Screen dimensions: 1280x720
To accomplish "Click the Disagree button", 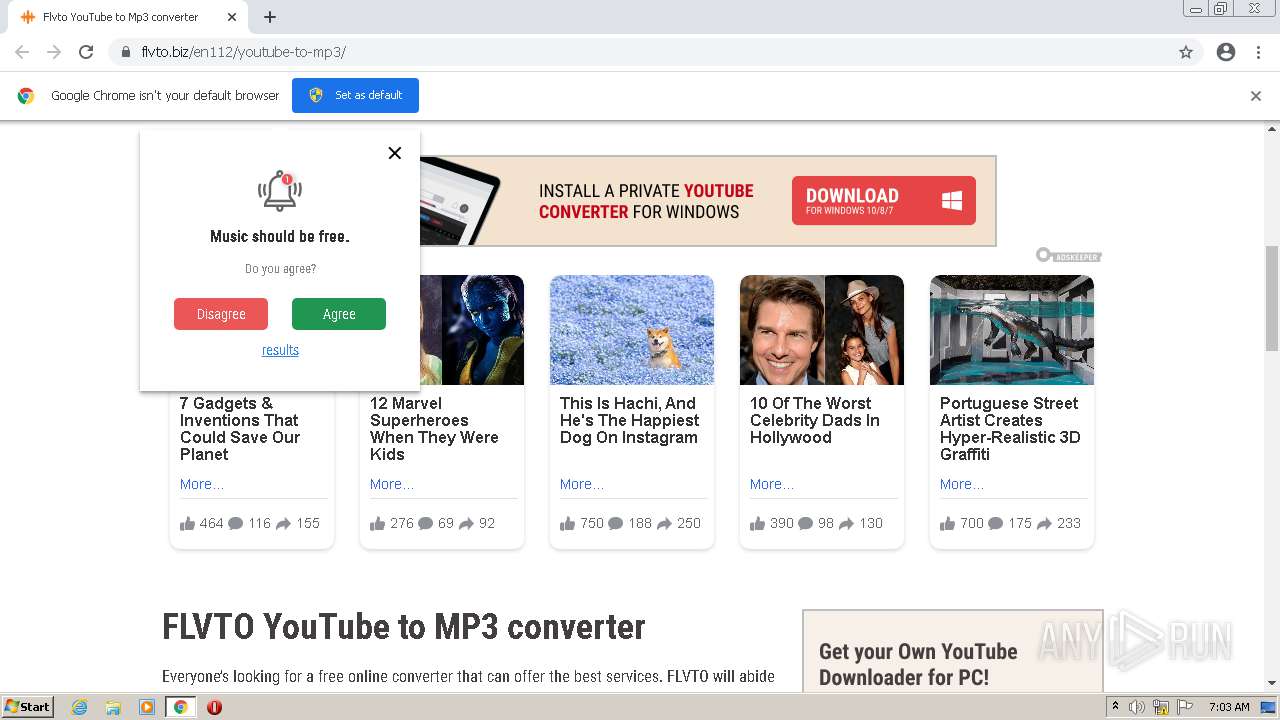I will tap(221, 314).
